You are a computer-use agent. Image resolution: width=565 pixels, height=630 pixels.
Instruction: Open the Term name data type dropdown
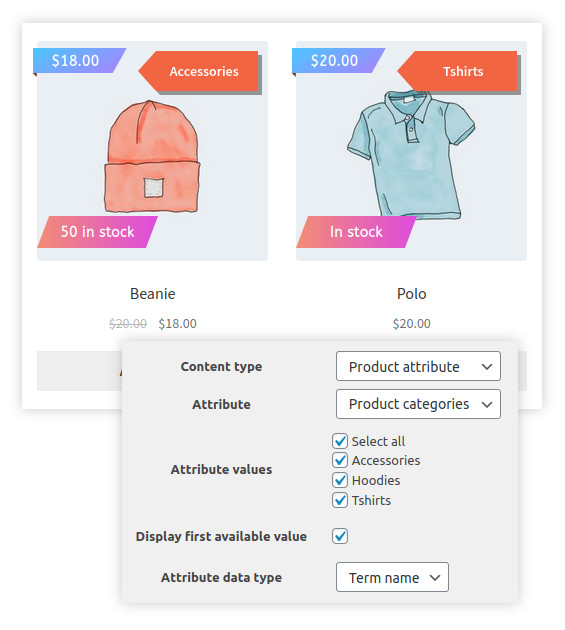click(392, 577)
